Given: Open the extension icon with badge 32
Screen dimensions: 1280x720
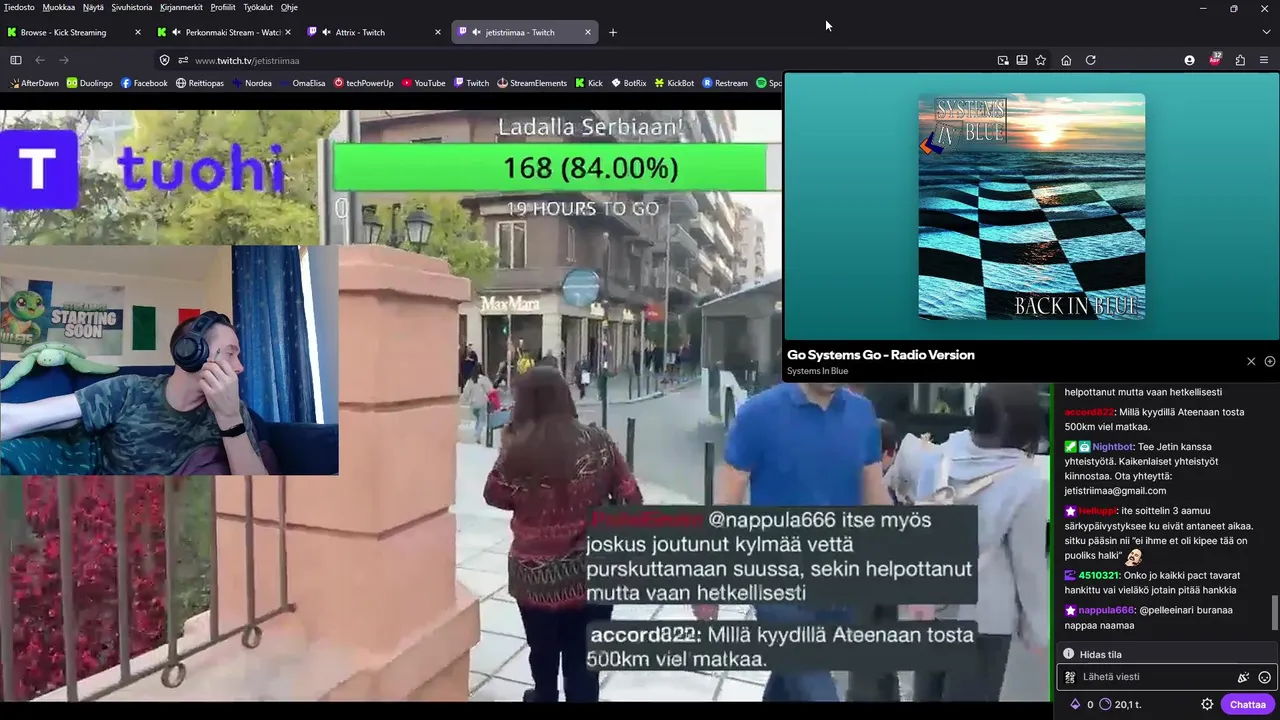Looking at the screenshot, I should coord(1215,59).
